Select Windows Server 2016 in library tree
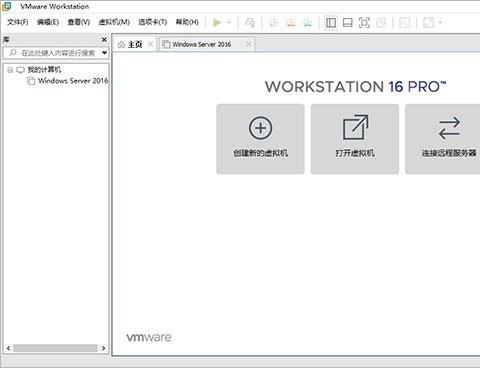 click(73, 81)
